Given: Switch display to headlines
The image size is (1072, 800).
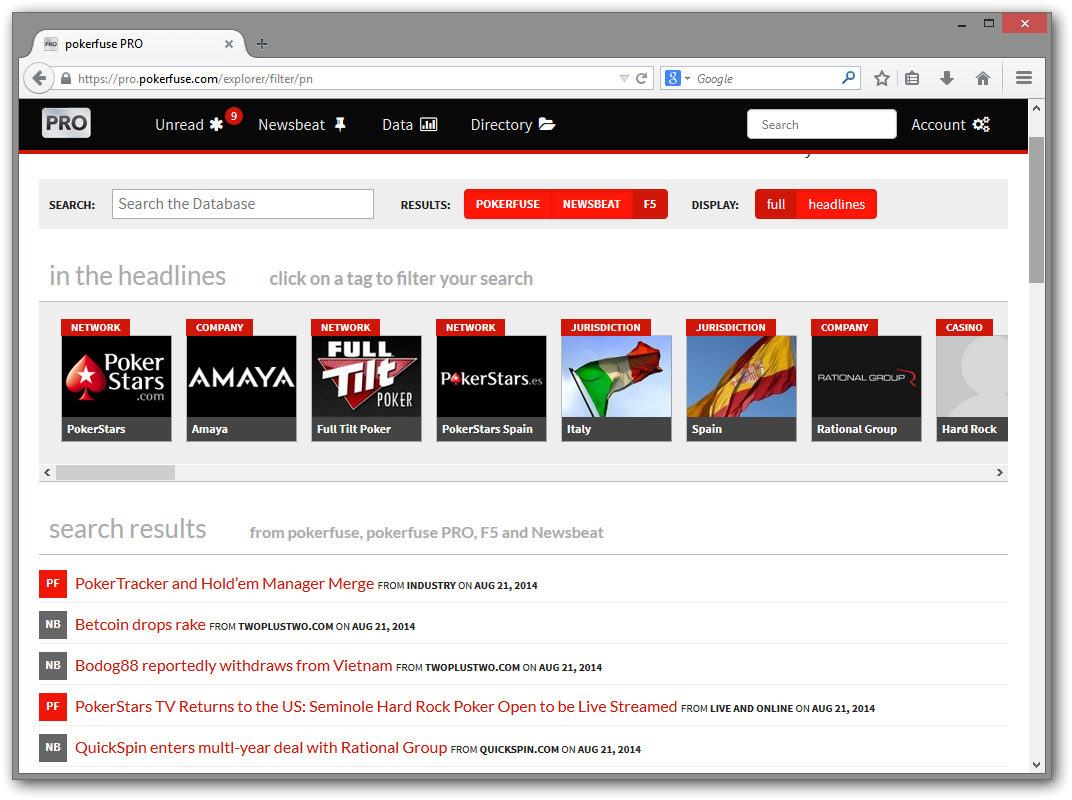Looking at the screenshot, I should click(x=836, y=204).
